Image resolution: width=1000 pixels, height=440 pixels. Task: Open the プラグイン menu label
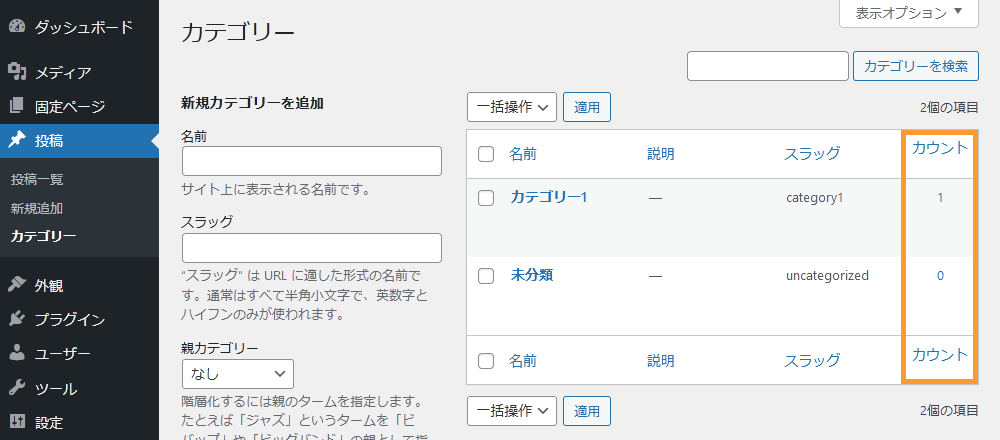click(70, 319)
